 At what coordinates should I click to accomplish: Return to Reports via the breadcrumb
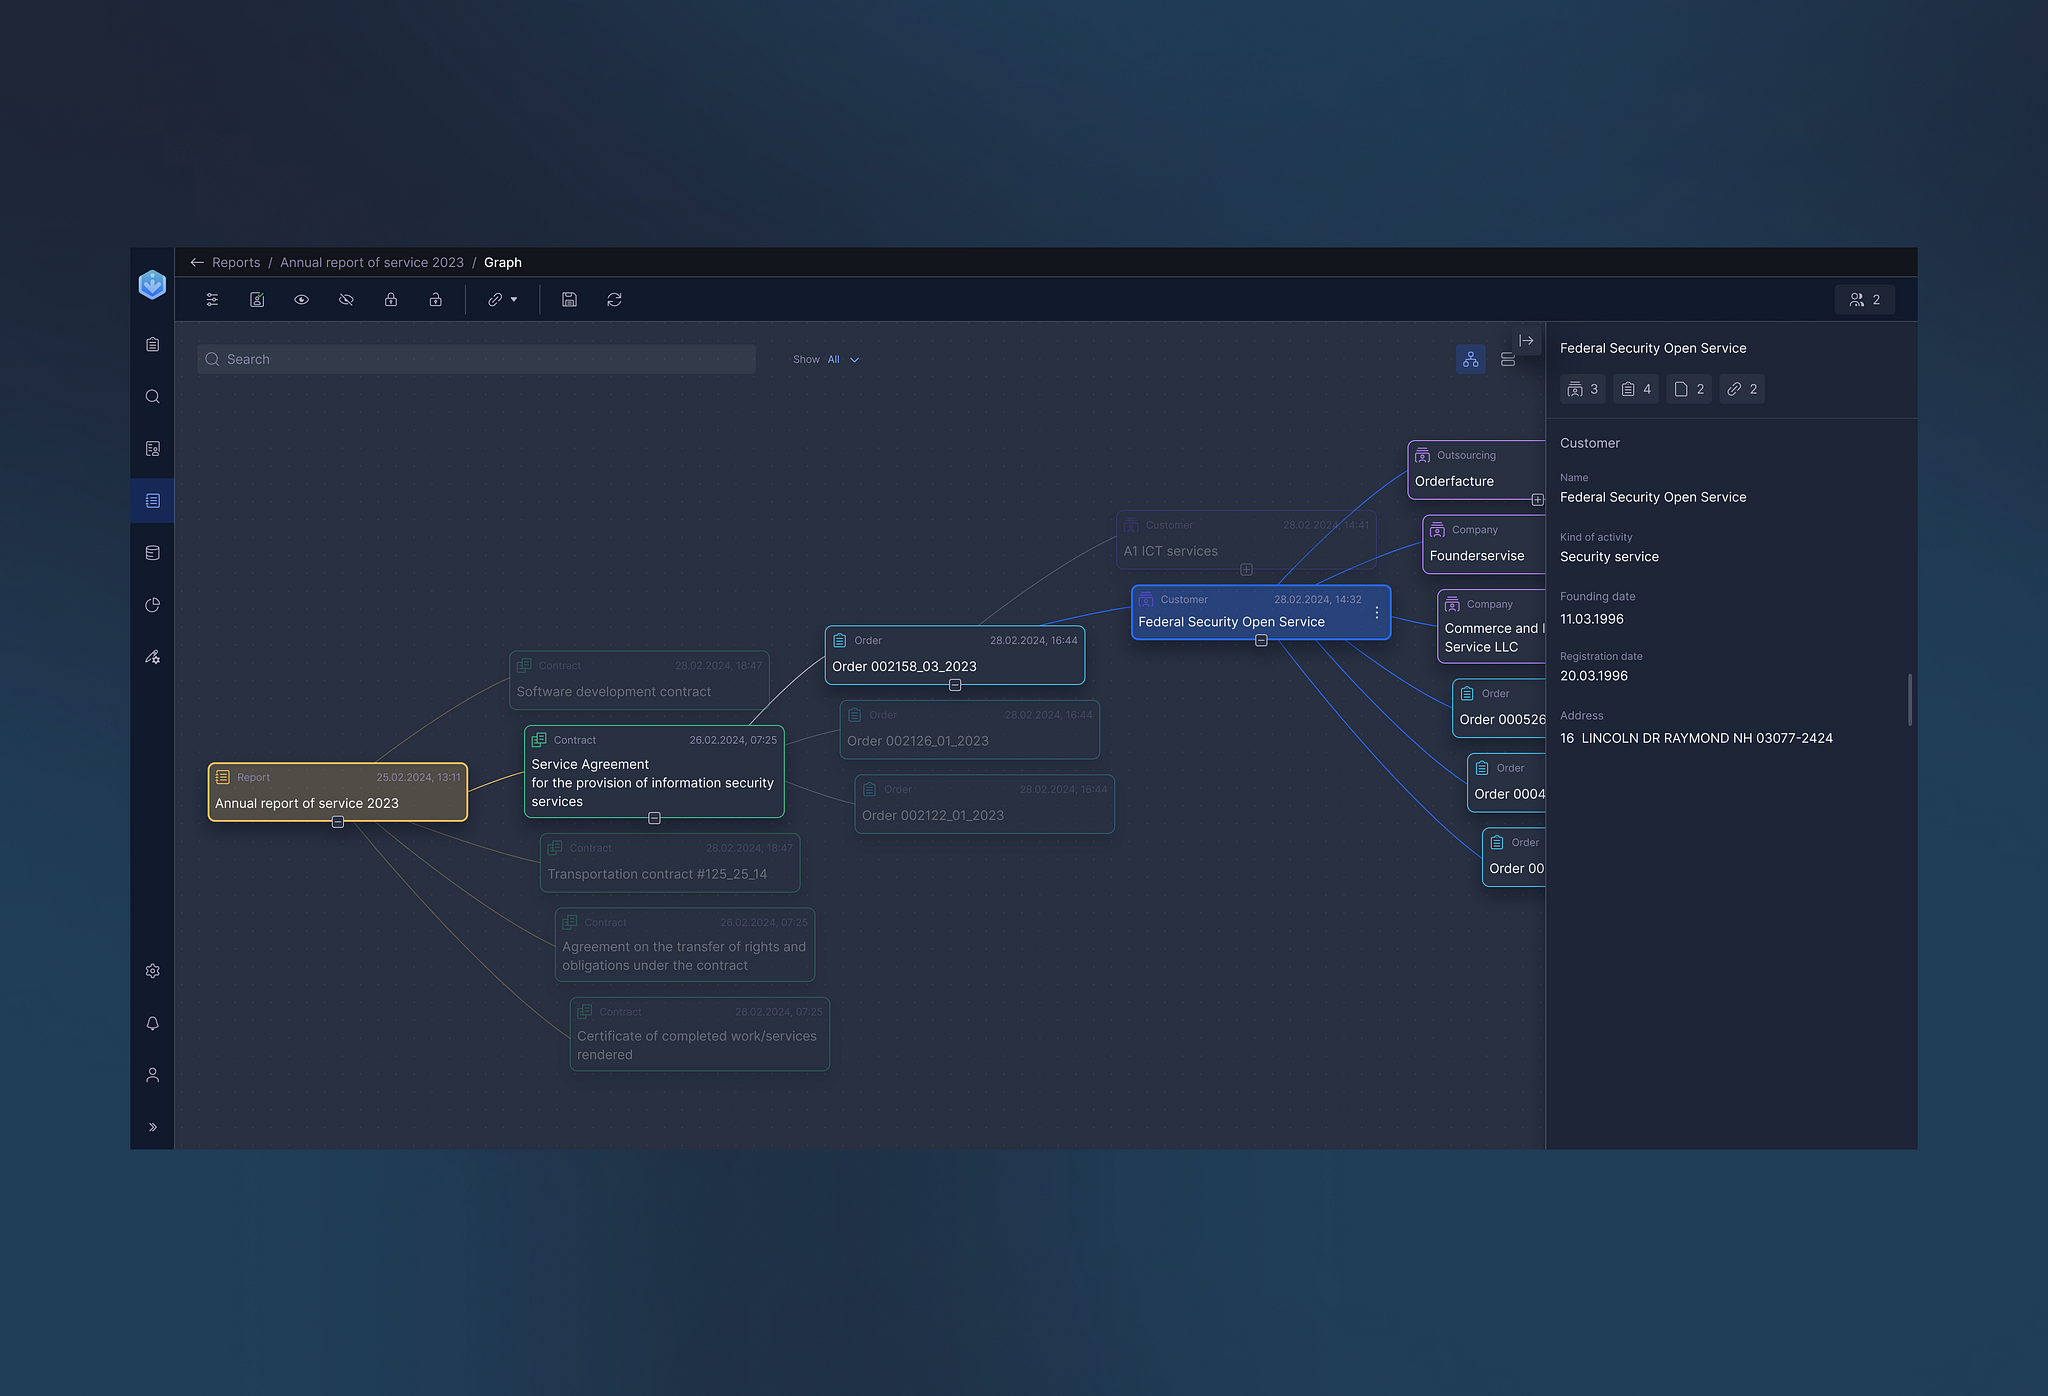236,262
